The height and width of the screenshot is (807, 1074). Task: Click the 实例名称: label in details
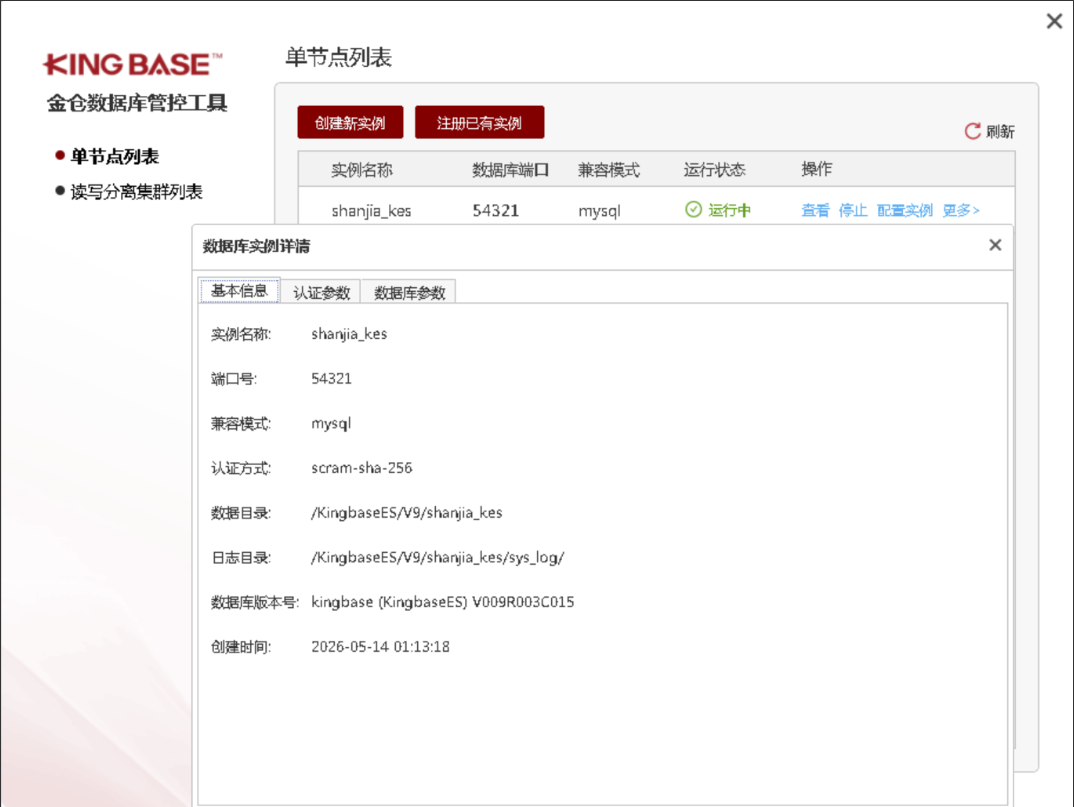pos(241,334)
